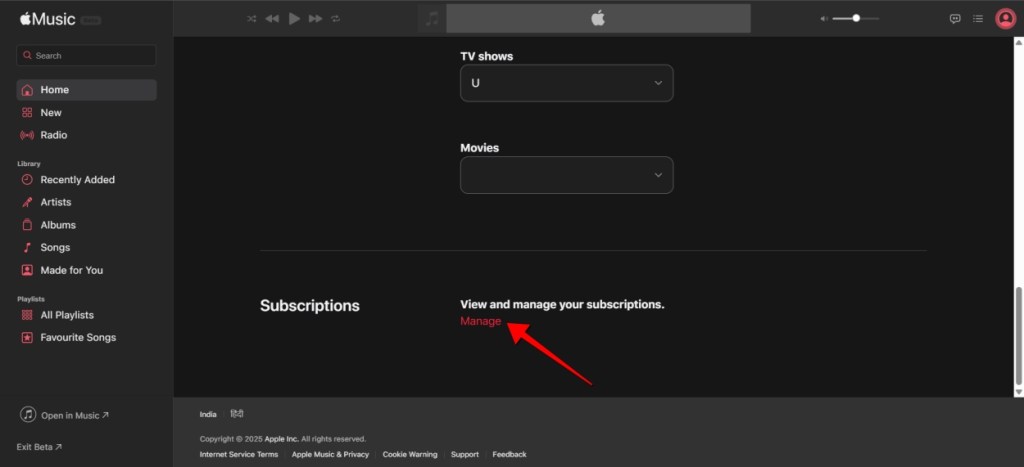The image size is (1024, 467).
Task: Skip to next track
Action: click(315, 19)
